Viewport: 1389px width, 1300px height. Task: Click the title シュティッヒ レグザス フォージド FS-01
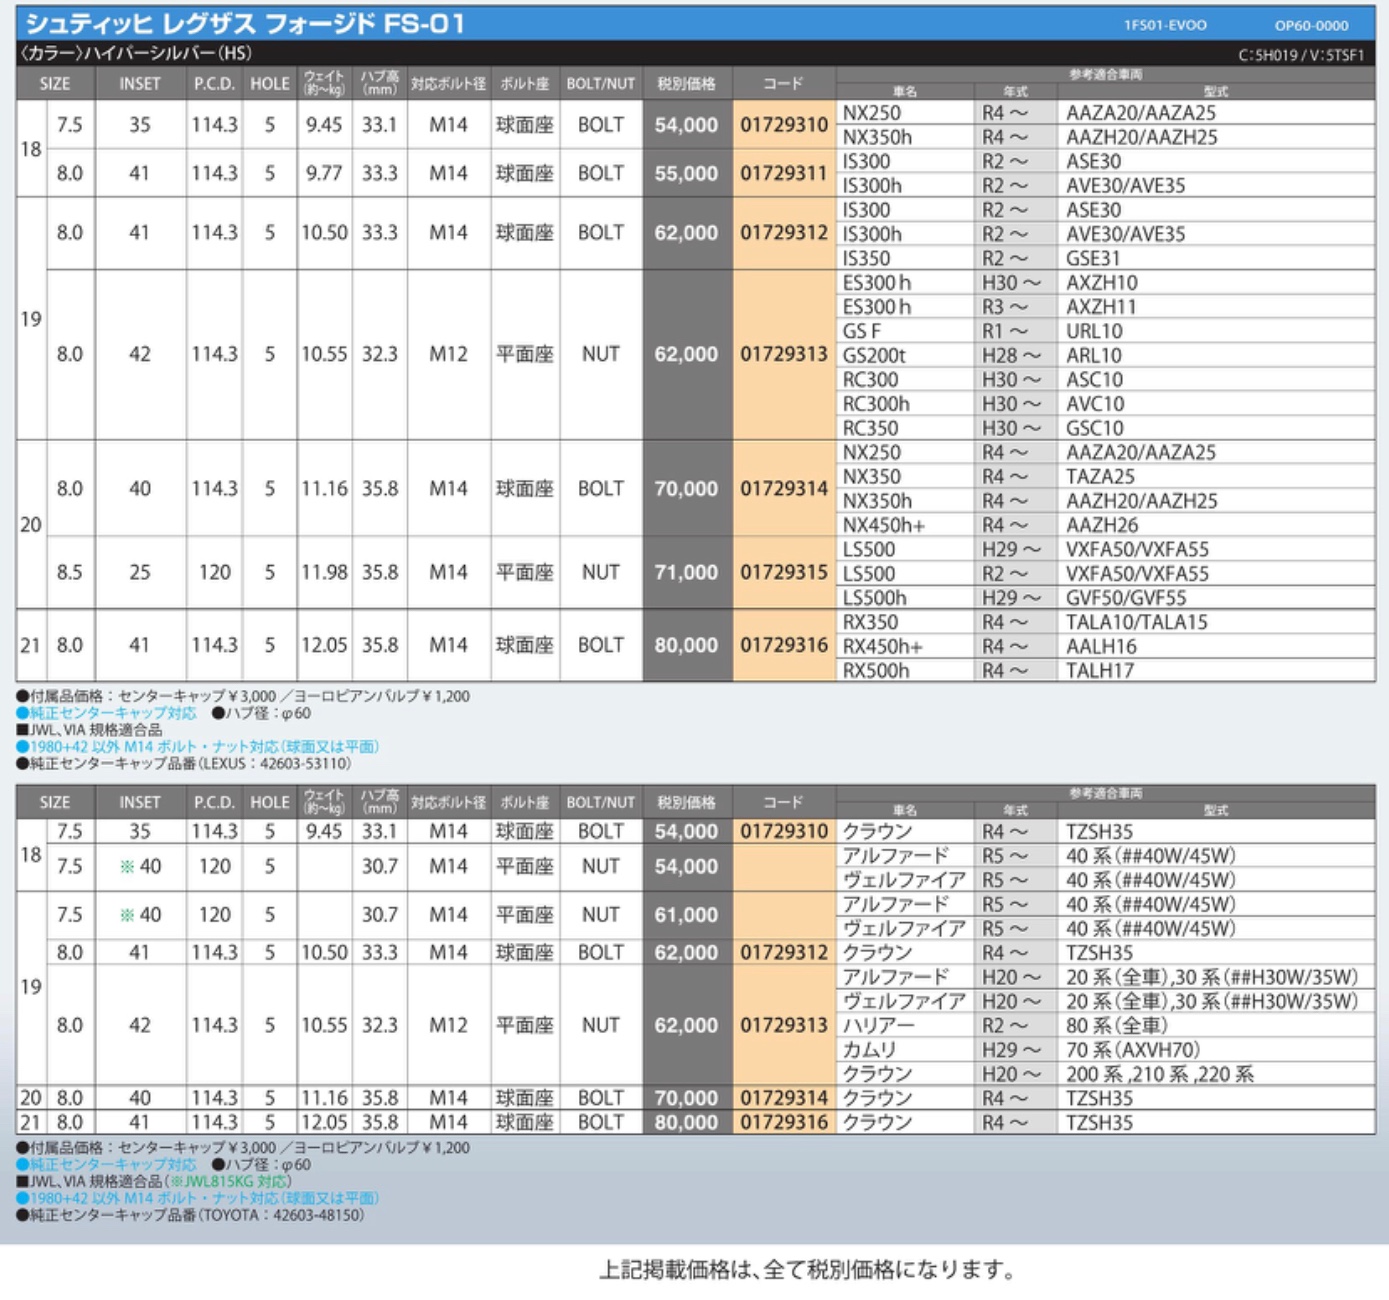pyautogui.click(x=245, y=23)
